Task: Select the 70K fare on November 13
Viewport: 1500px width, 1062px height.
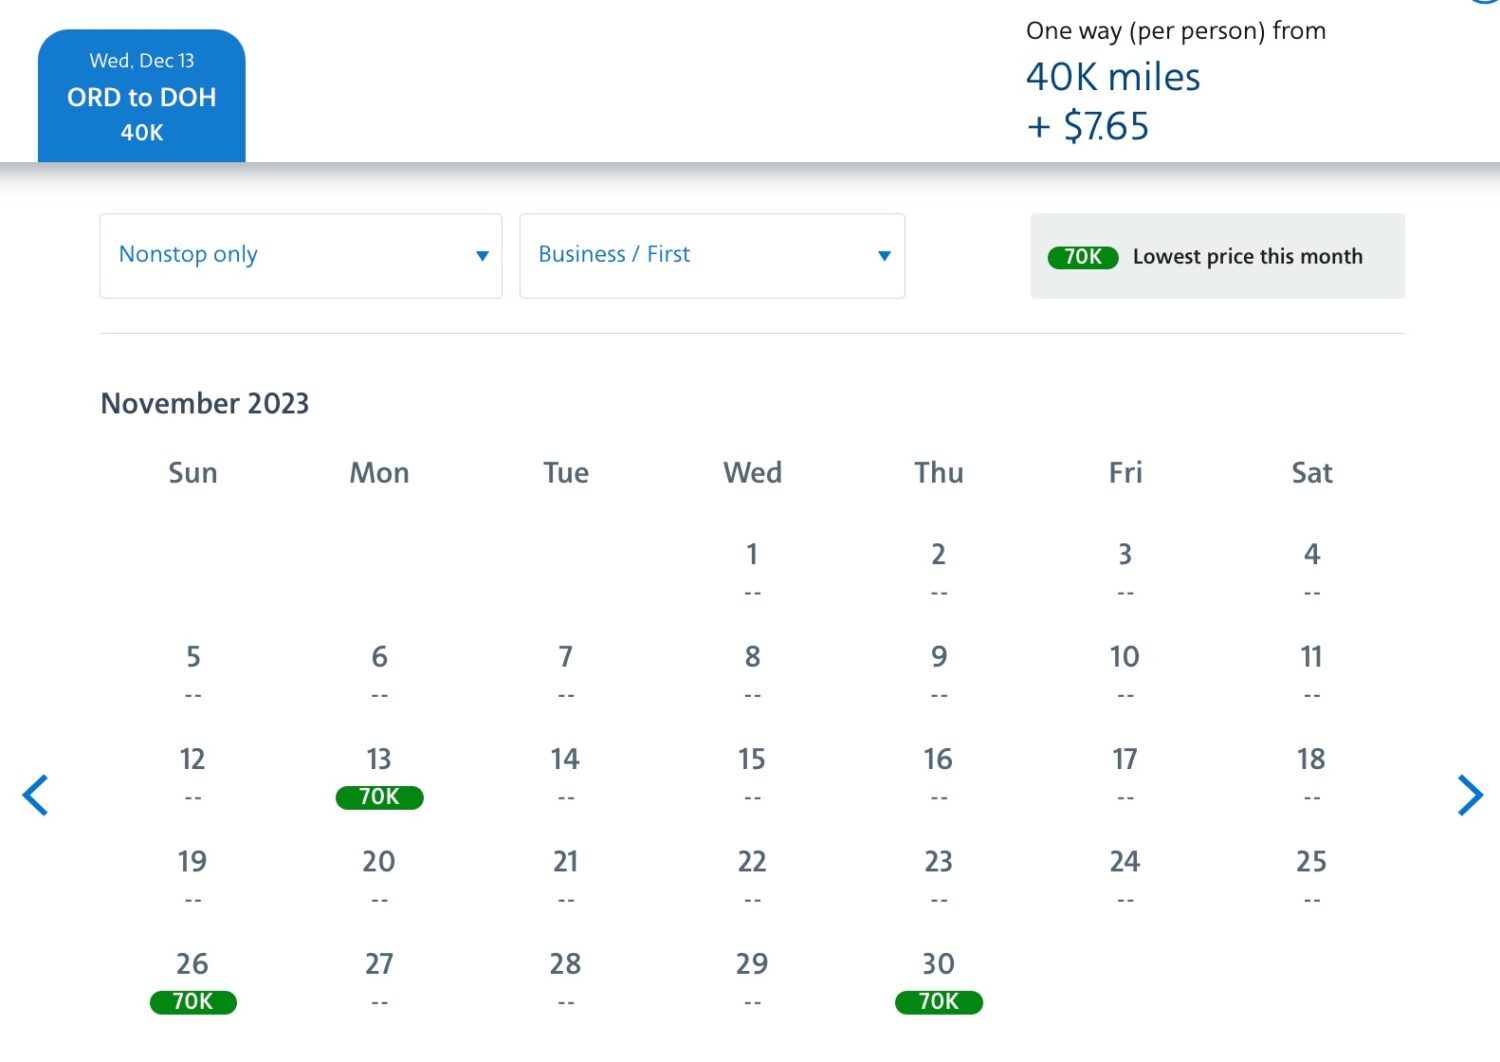Action: [x=379, y=797]
